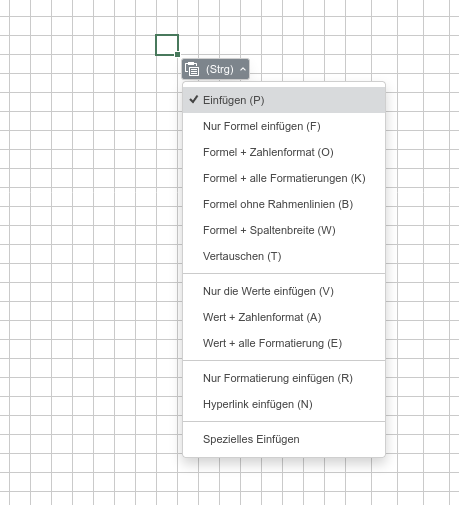Image resolution: width=459 pixels, height=505 pixels.
Task: Choose Wert + alle Formatierung (E)
Action: coord(284,343)
